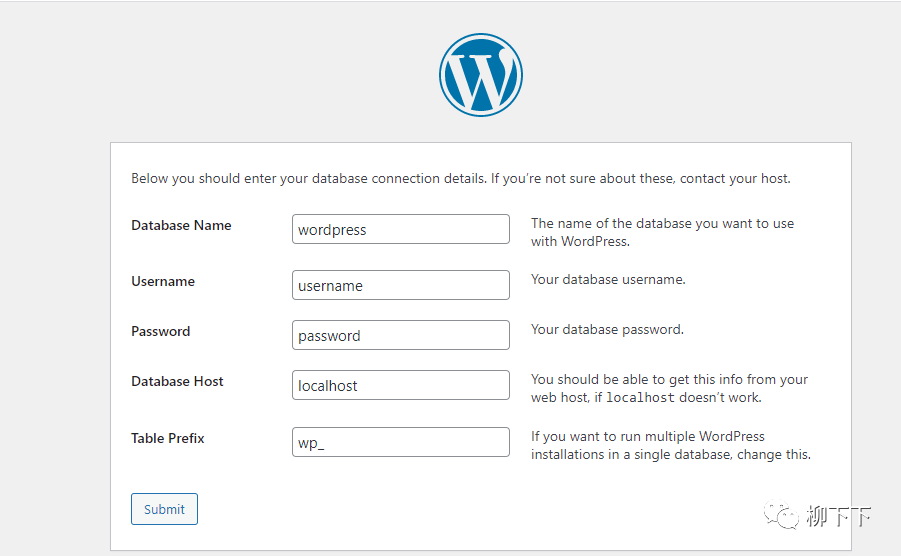
Task: Focus the Table Prefix input with wp_
Action: click(400, 442)
